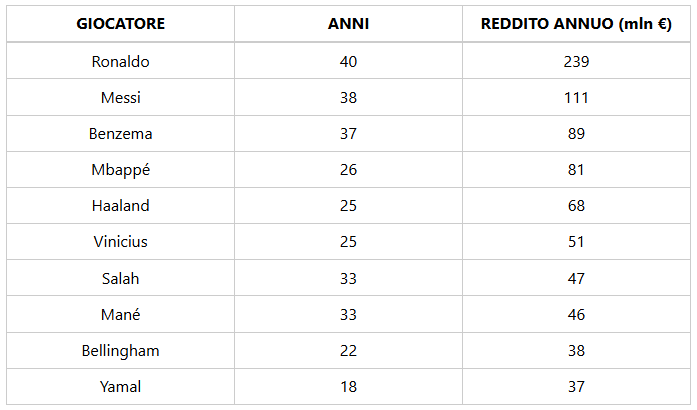Click the REDDITO ANNUO column header
Screen dimensions: 697x410
click(x=575, y=25)
